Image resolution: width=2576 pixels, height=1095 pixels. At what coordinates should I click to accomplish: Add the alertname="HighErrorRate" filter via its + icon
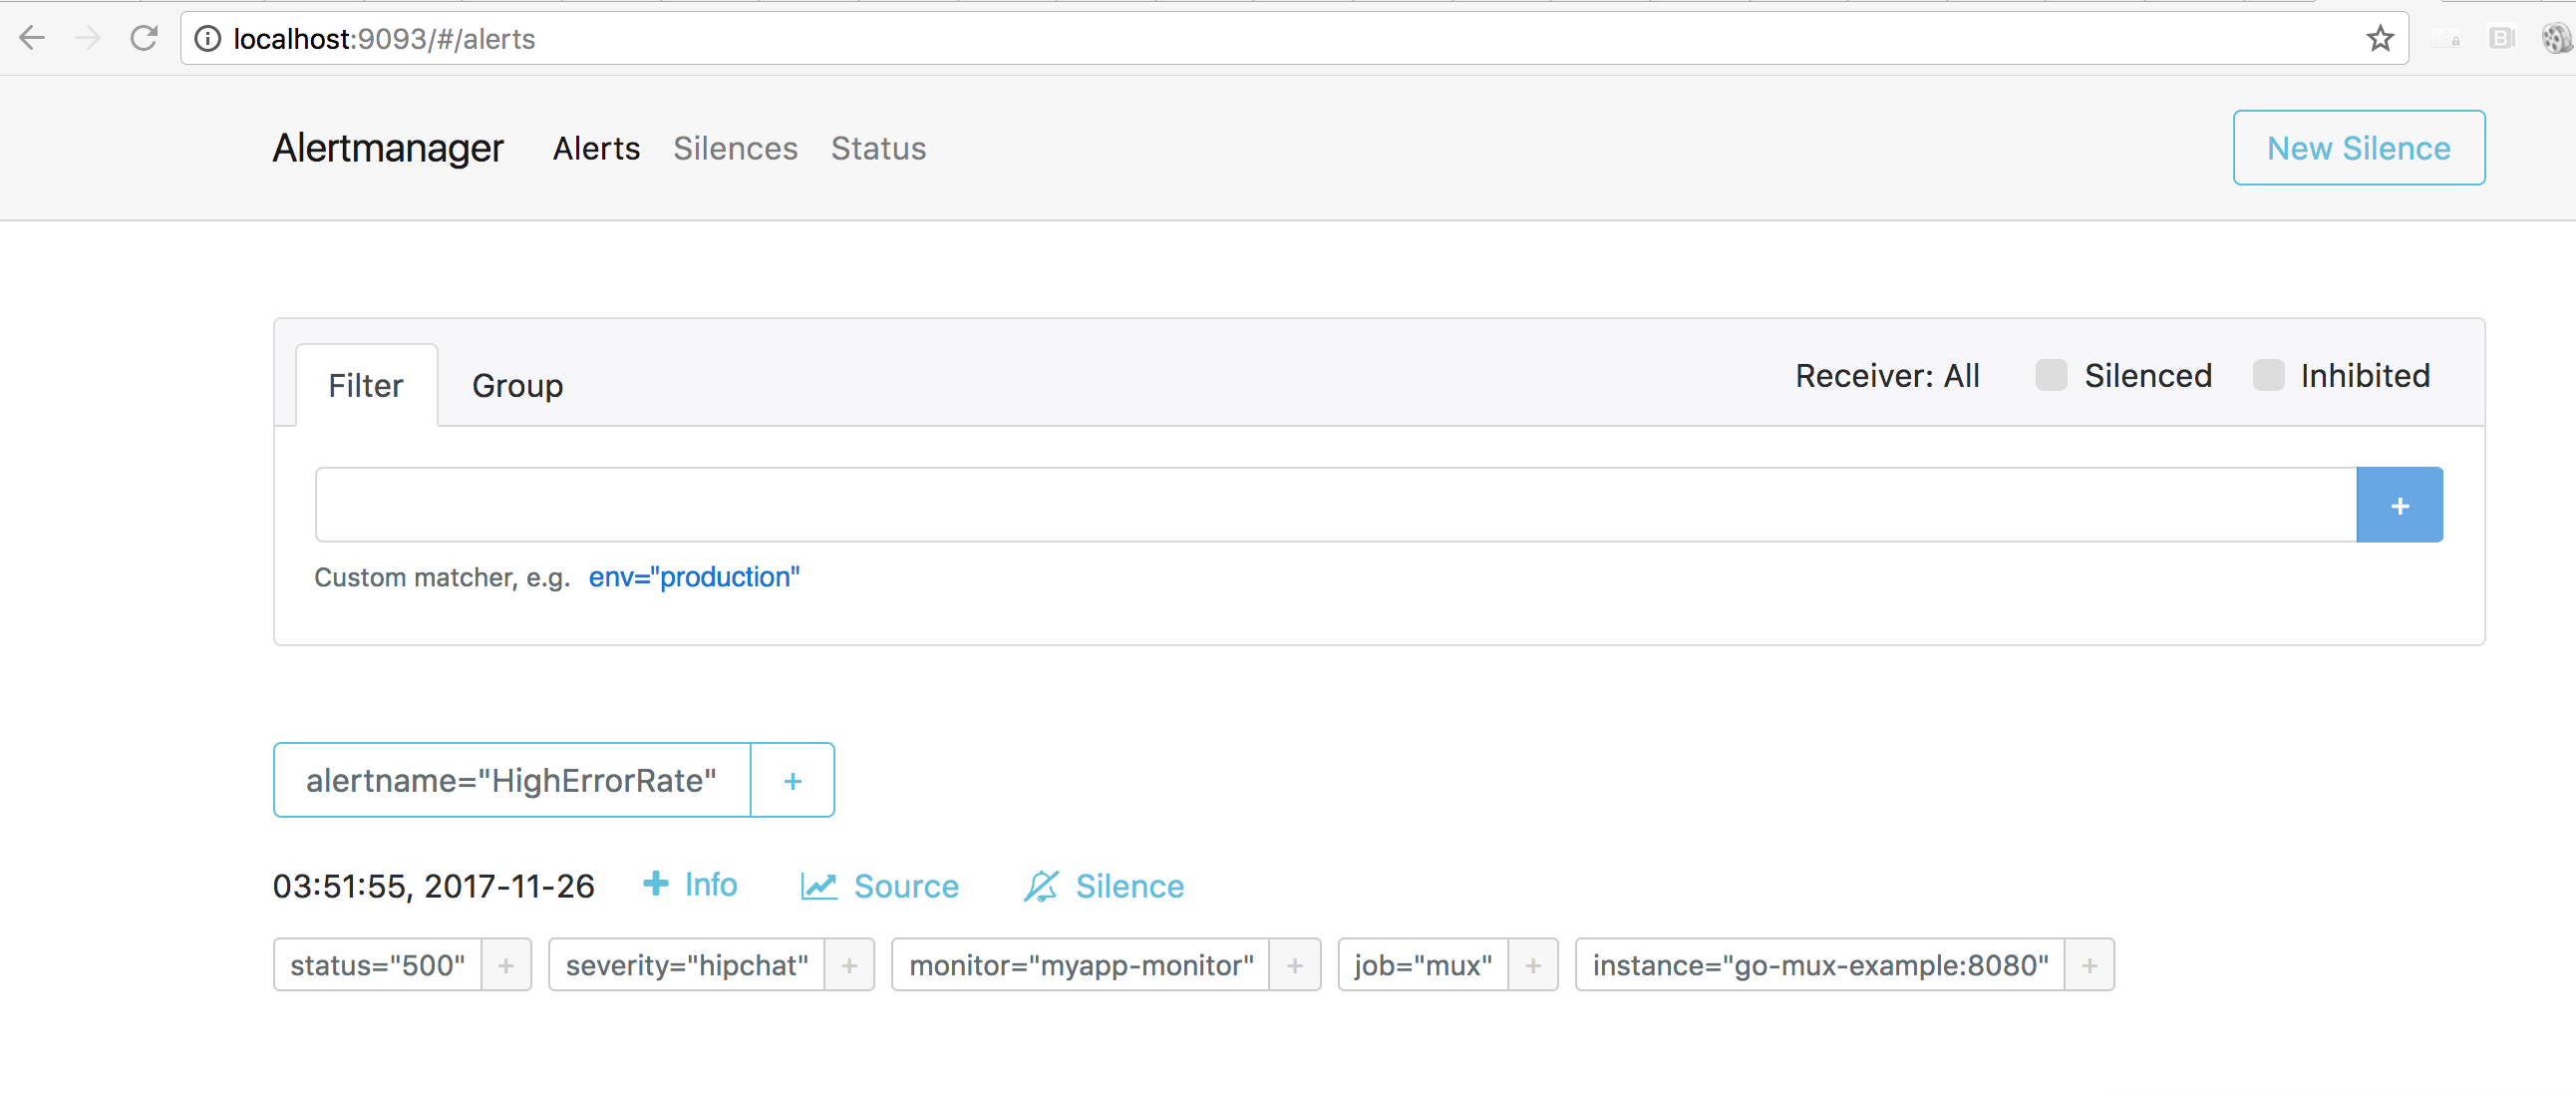(x=792, y=780)
